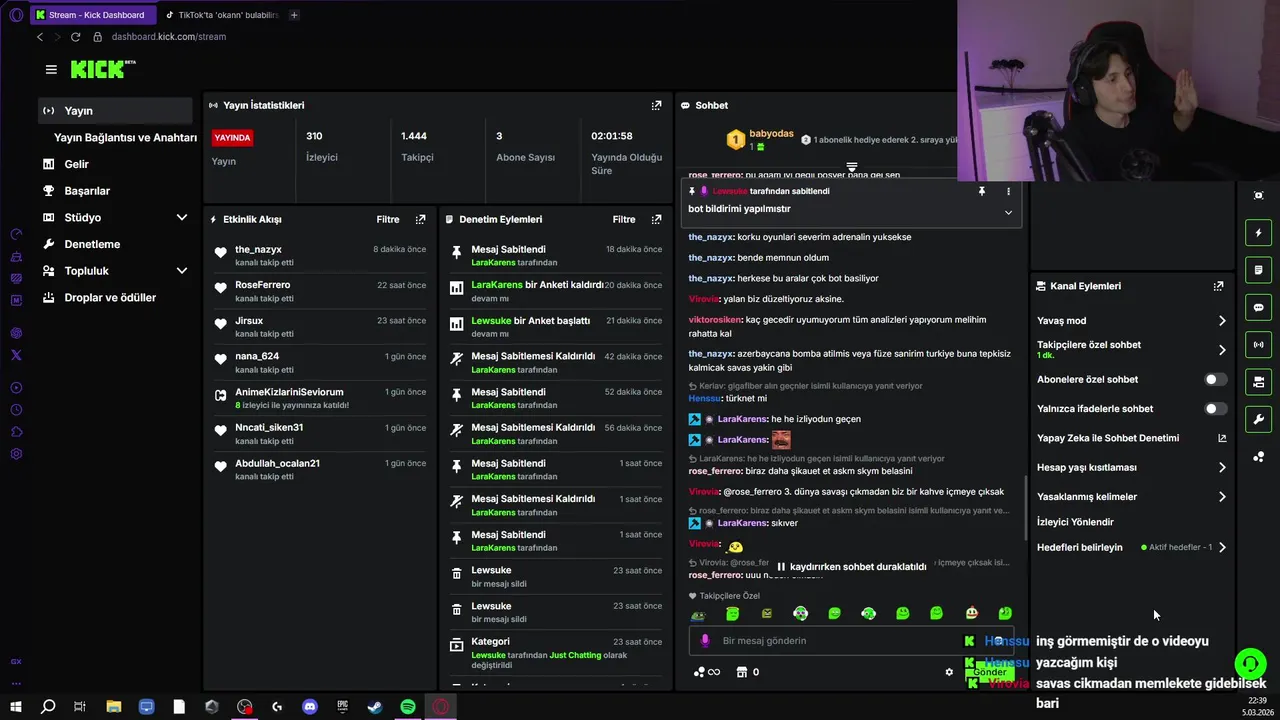
Task: Open Steam from the taskbar
Action: (375, 707)
